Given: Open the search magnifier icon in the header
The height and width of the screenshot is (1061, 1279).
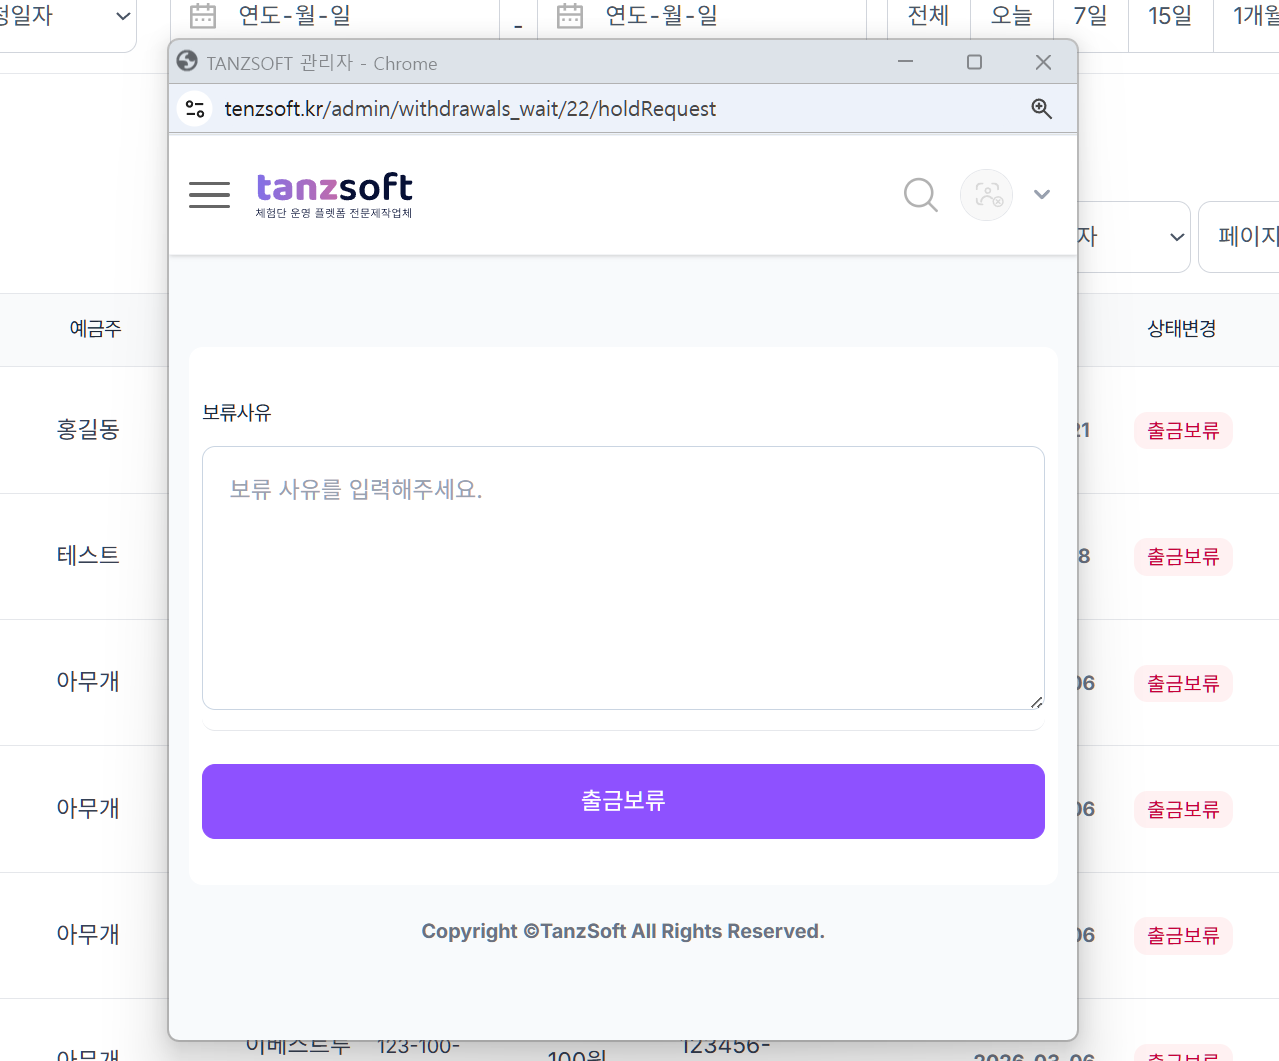Looking at the screenshot, I should [919, 195].
